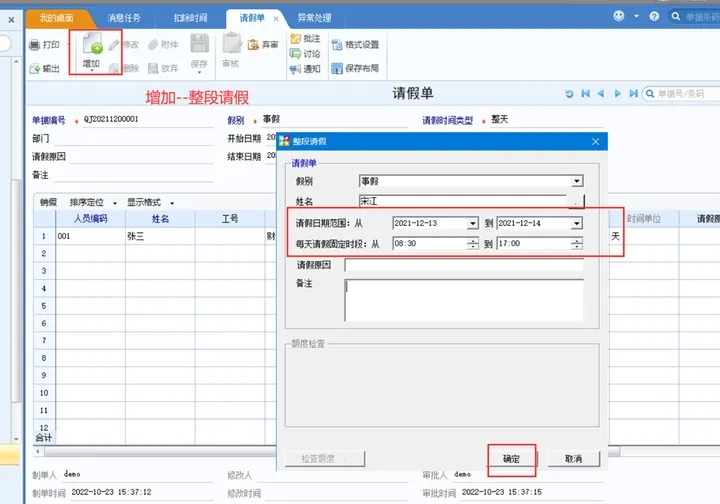Expand the 假别 dropdown in dialog
The height and width of the screenshot is (504, 720).
577,181
